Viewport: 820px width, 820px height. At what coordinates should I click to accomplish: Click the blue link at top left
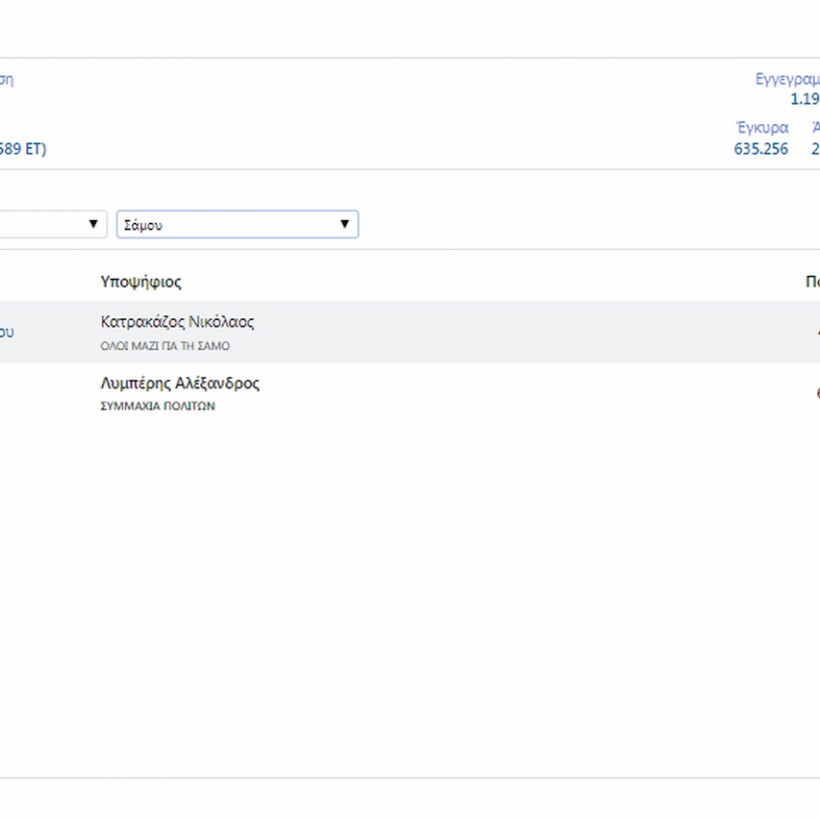coord(6,79)
